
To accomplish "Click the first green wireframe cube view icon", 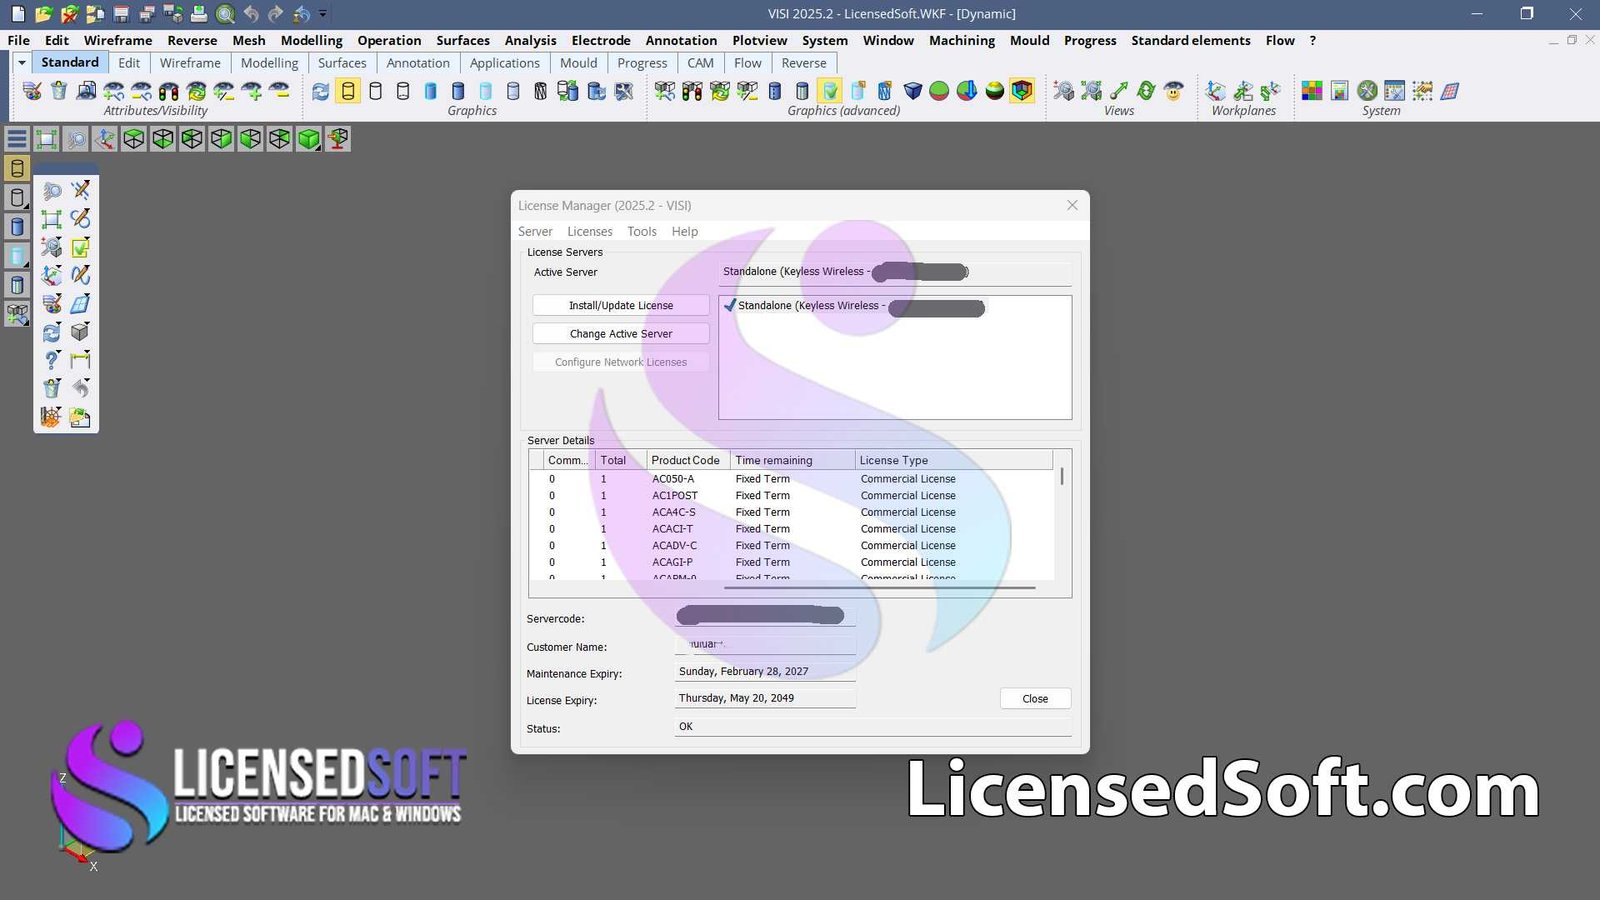I will click(x=133, y=139).
